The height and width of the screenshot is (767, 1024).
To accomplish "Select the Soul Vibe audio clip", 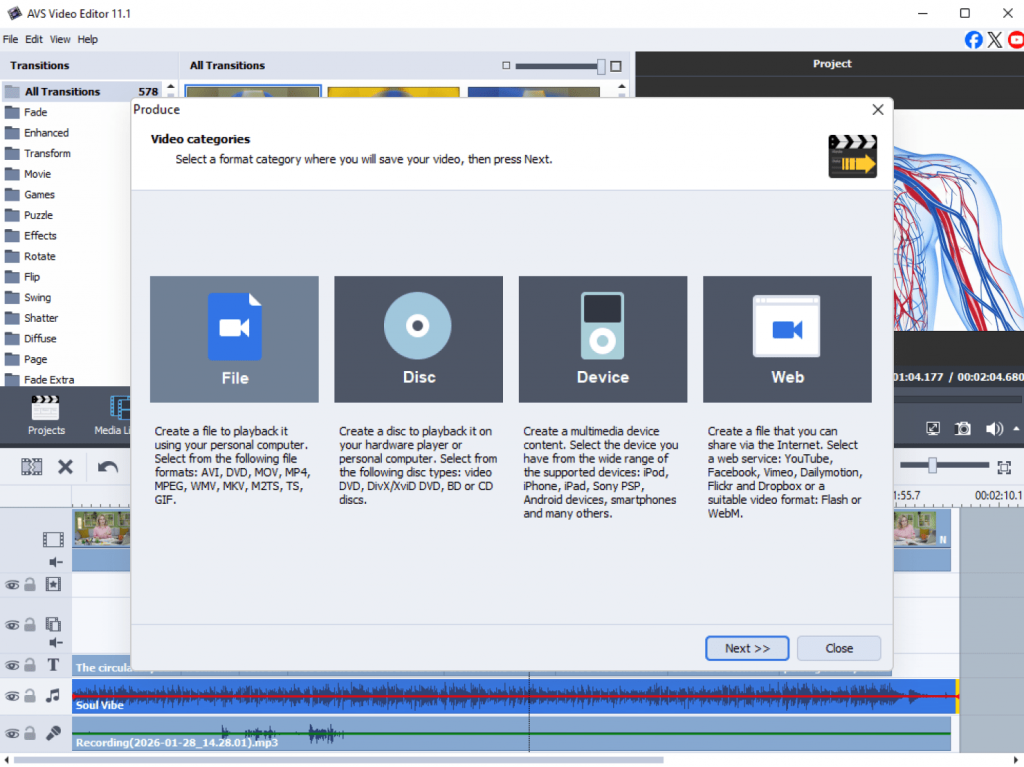I will (x=515, y=696).
